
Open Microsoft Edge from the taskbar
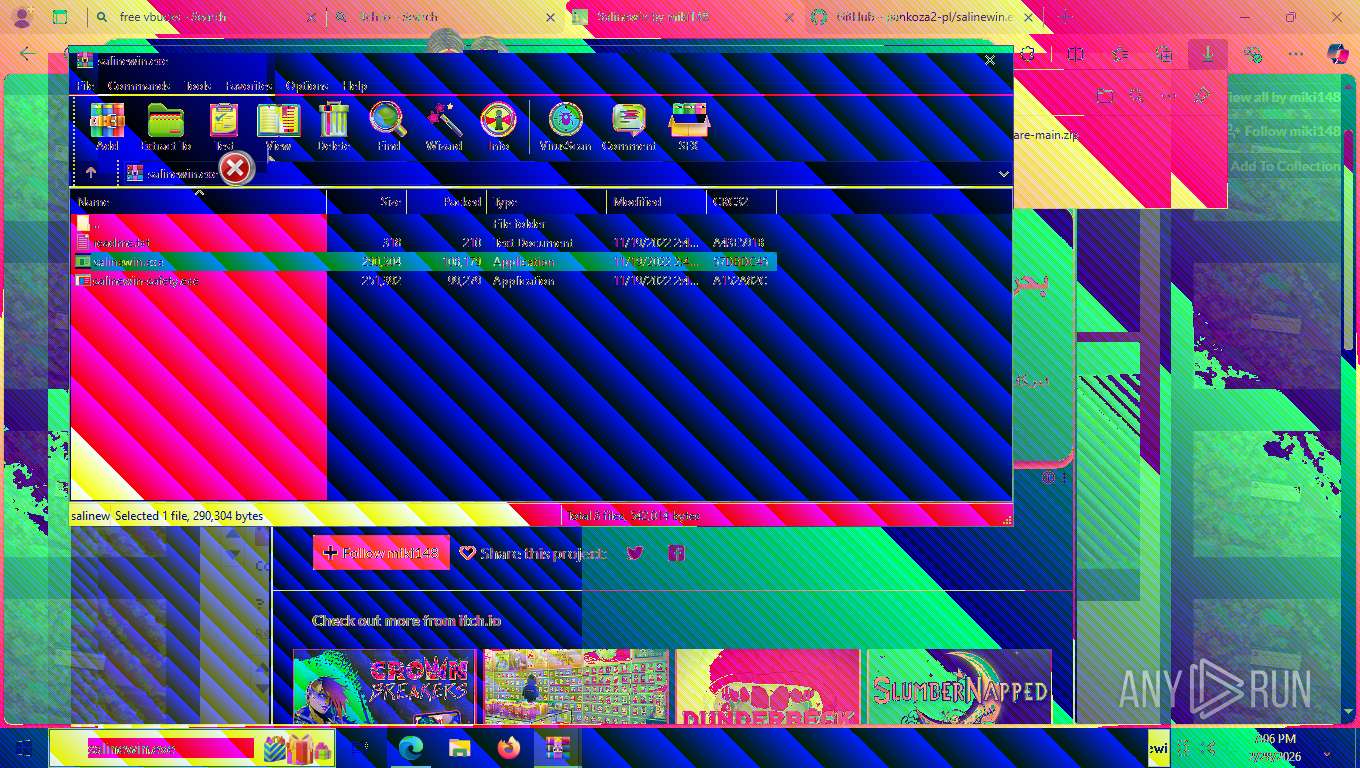[411, 748]
